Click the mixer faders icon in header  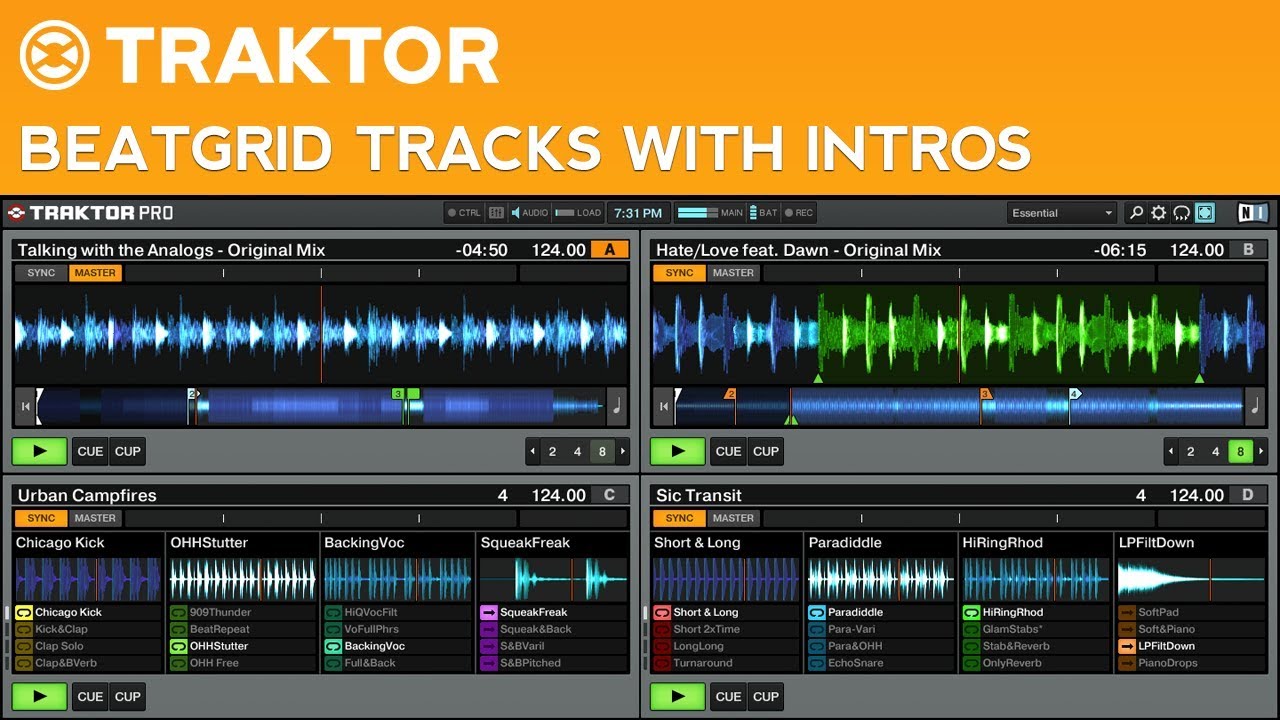click(497, 213)
